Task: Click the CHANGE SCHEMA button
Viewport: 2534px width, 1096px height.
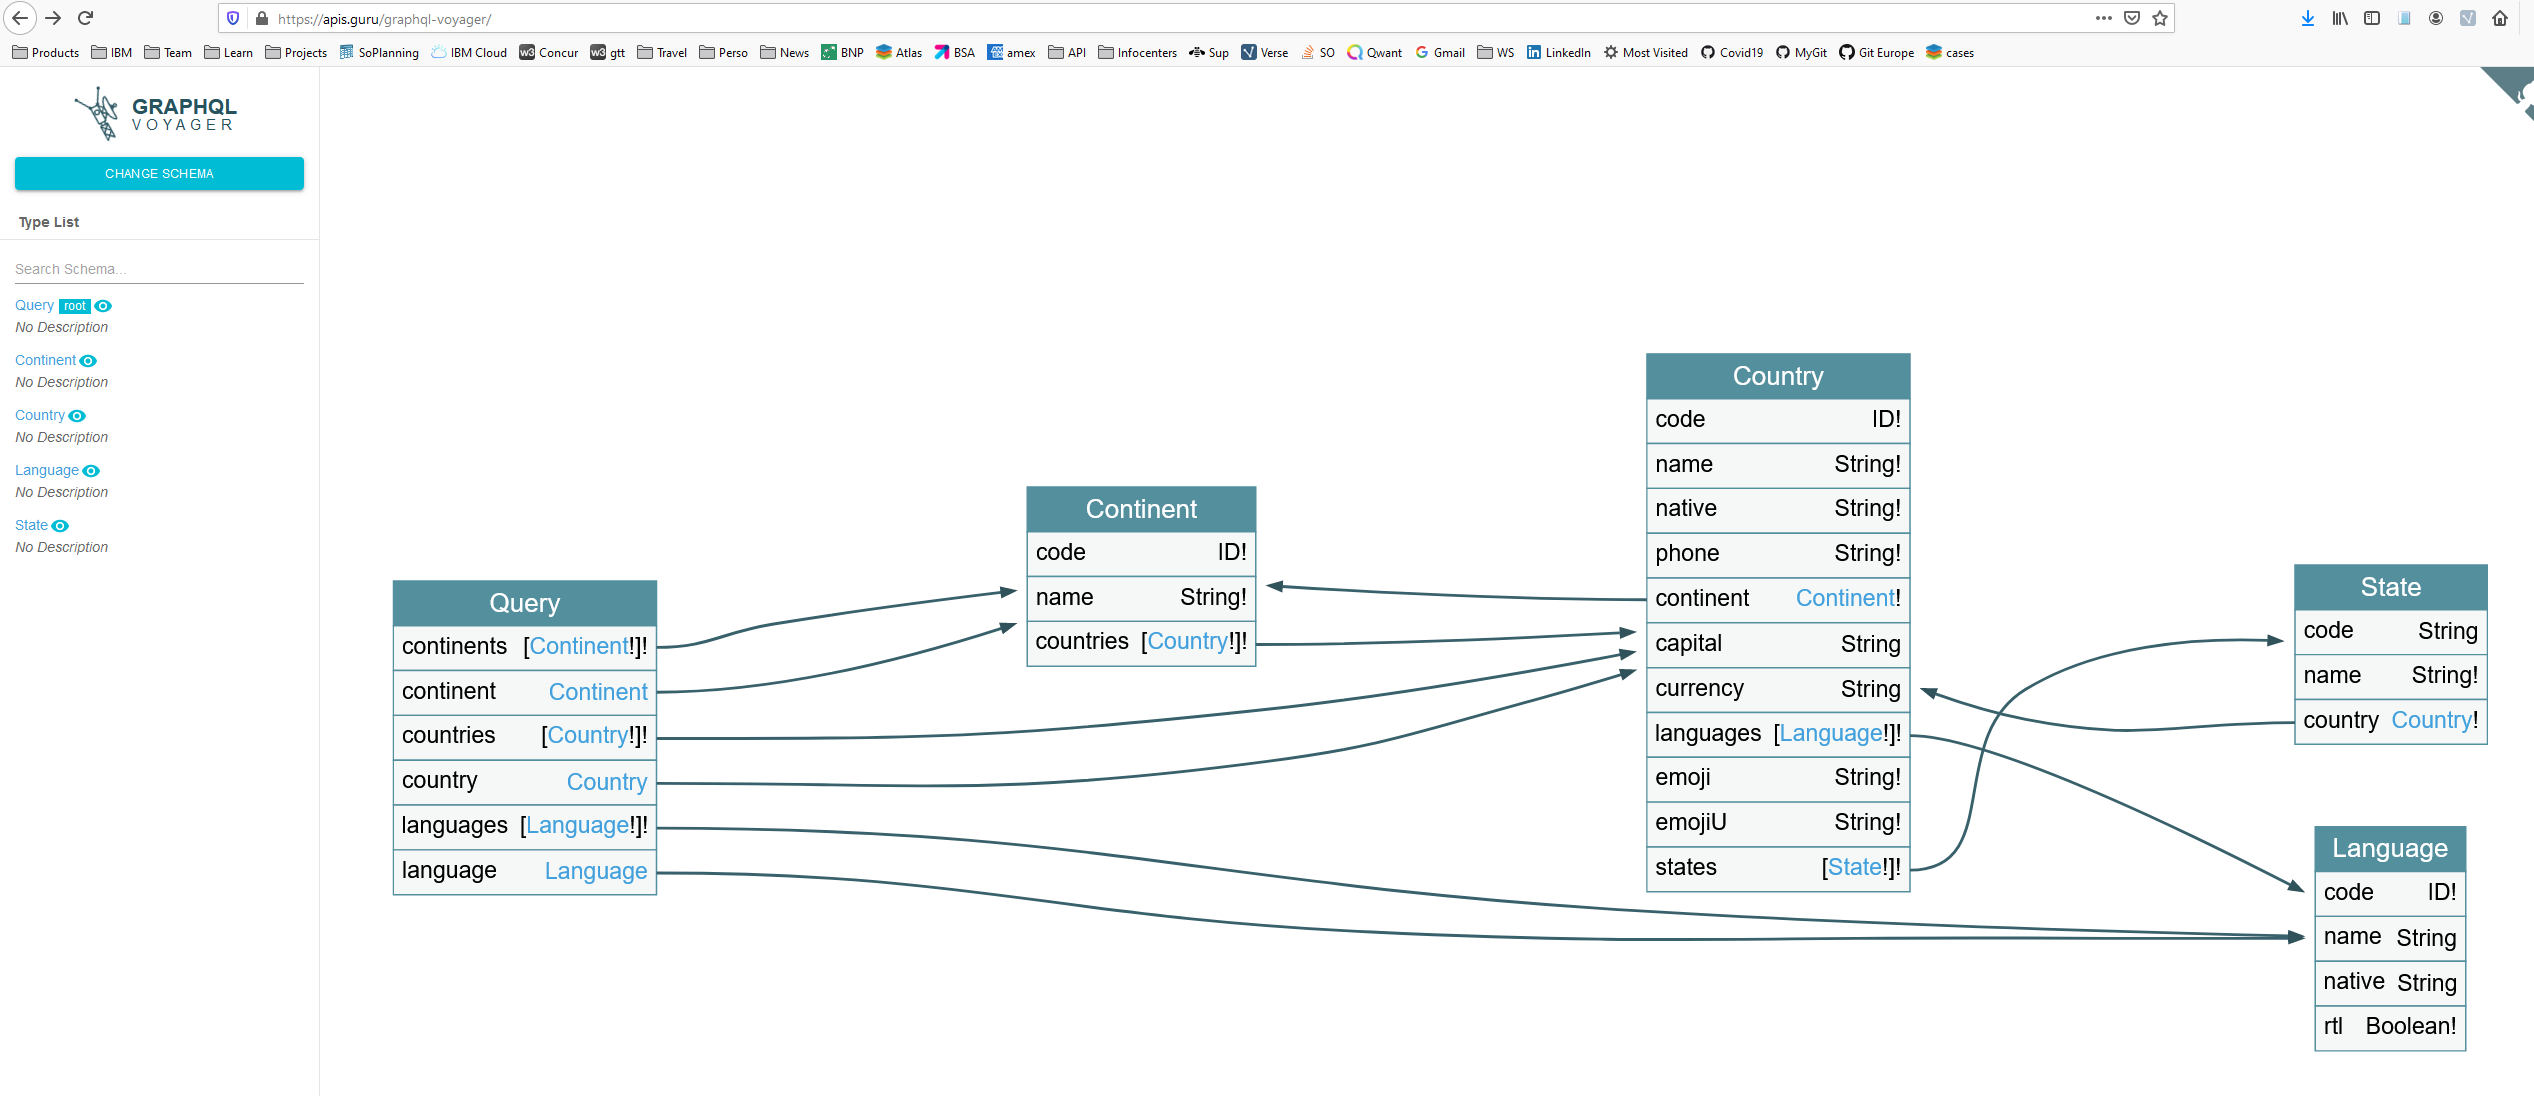Action: point(158,173)
